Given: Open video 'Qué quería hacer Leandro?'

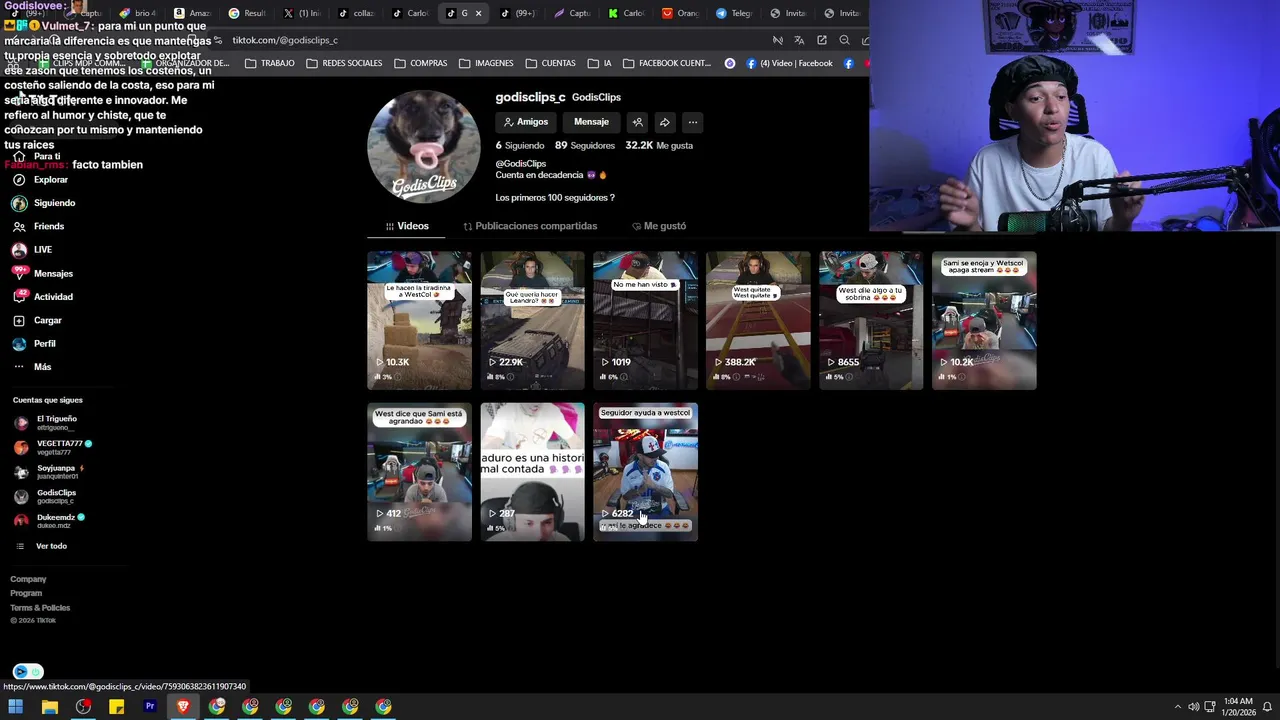Looking at the screenshot, I should pos(532,320).
